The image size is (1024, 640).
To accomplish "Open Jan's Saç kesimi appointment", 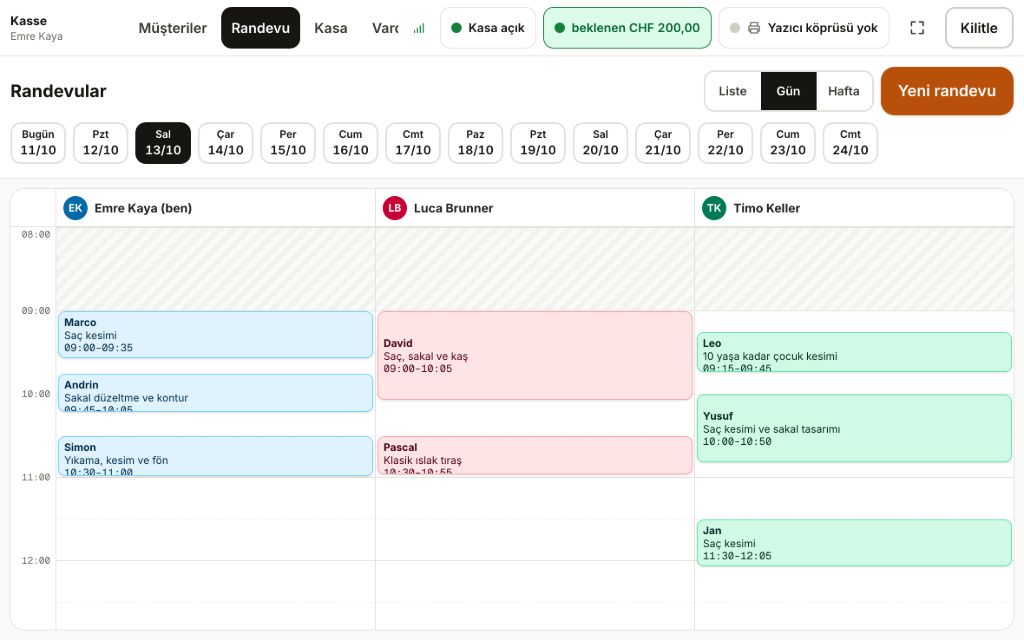I will tap(854, 543).
